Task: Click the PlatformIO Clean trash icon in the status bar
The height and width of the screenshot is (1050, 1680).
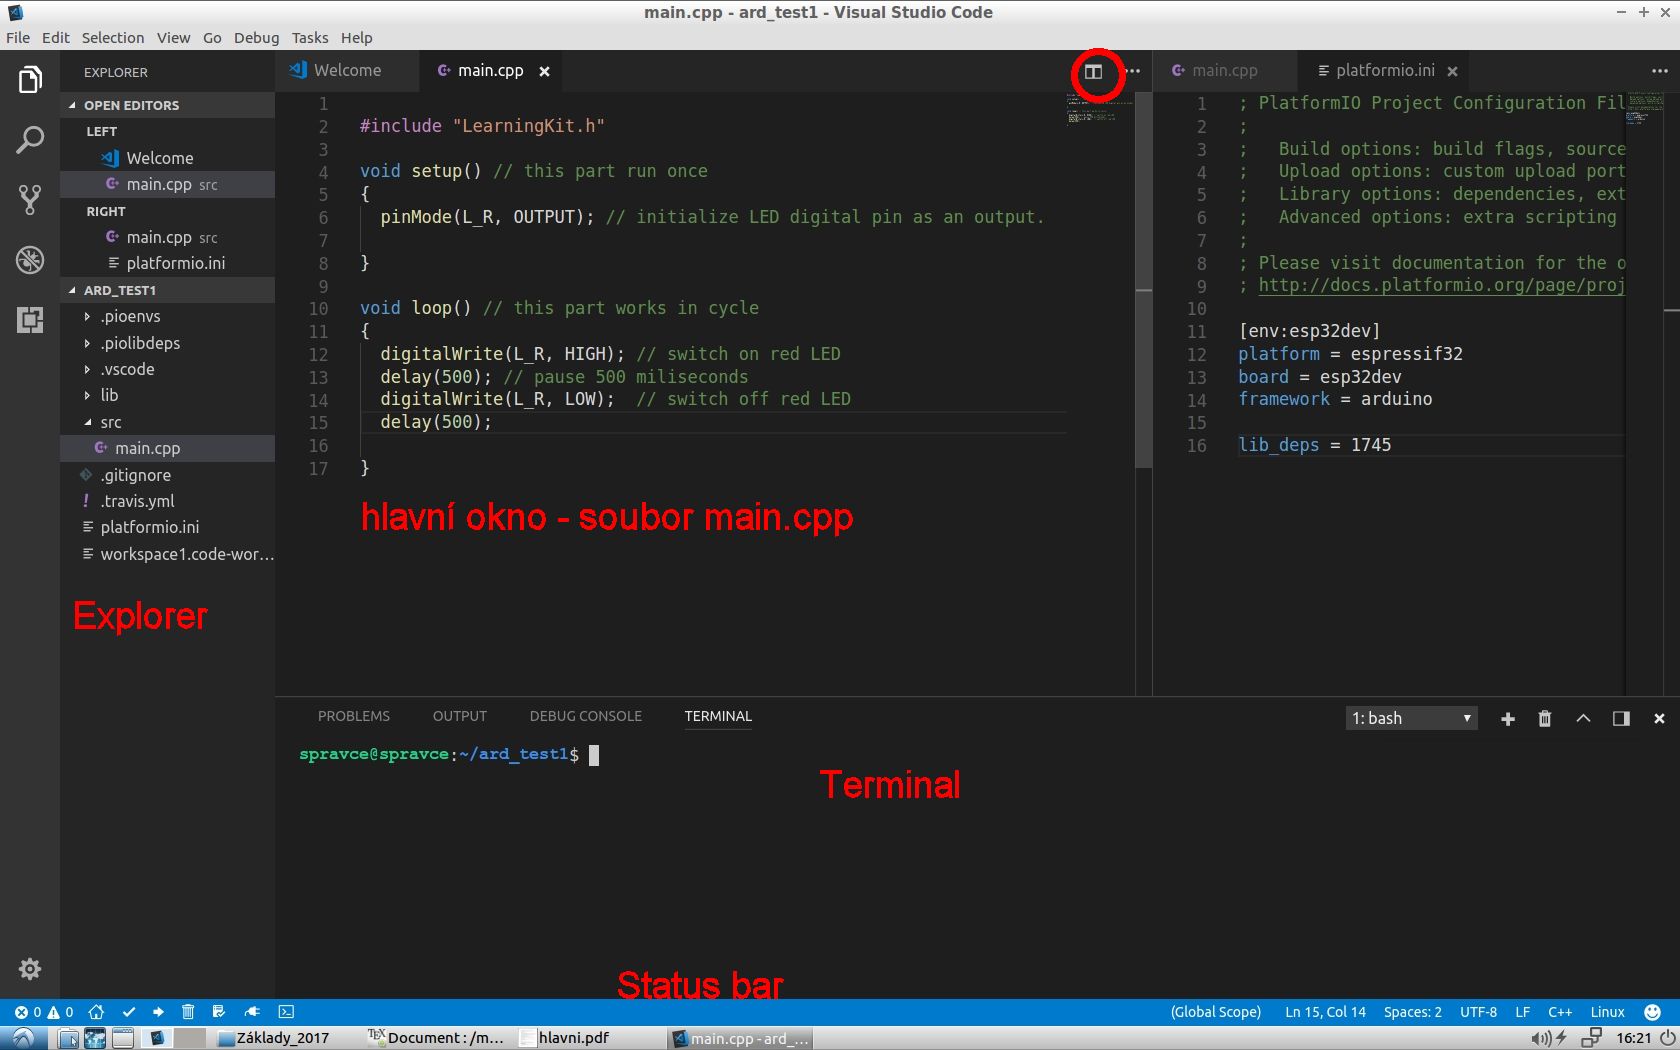Action: click(188, 1012)
